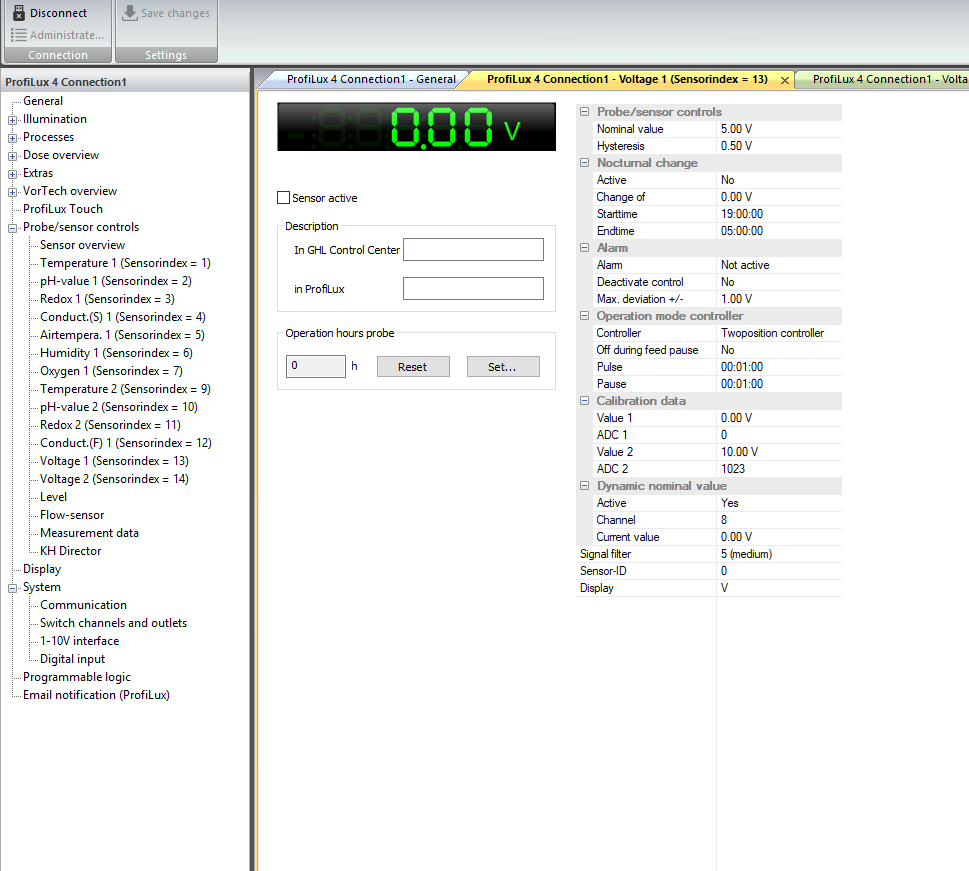Click the Reset operation hours button
This screenshot has width=969, height=871.
click(x=413, y=367)
